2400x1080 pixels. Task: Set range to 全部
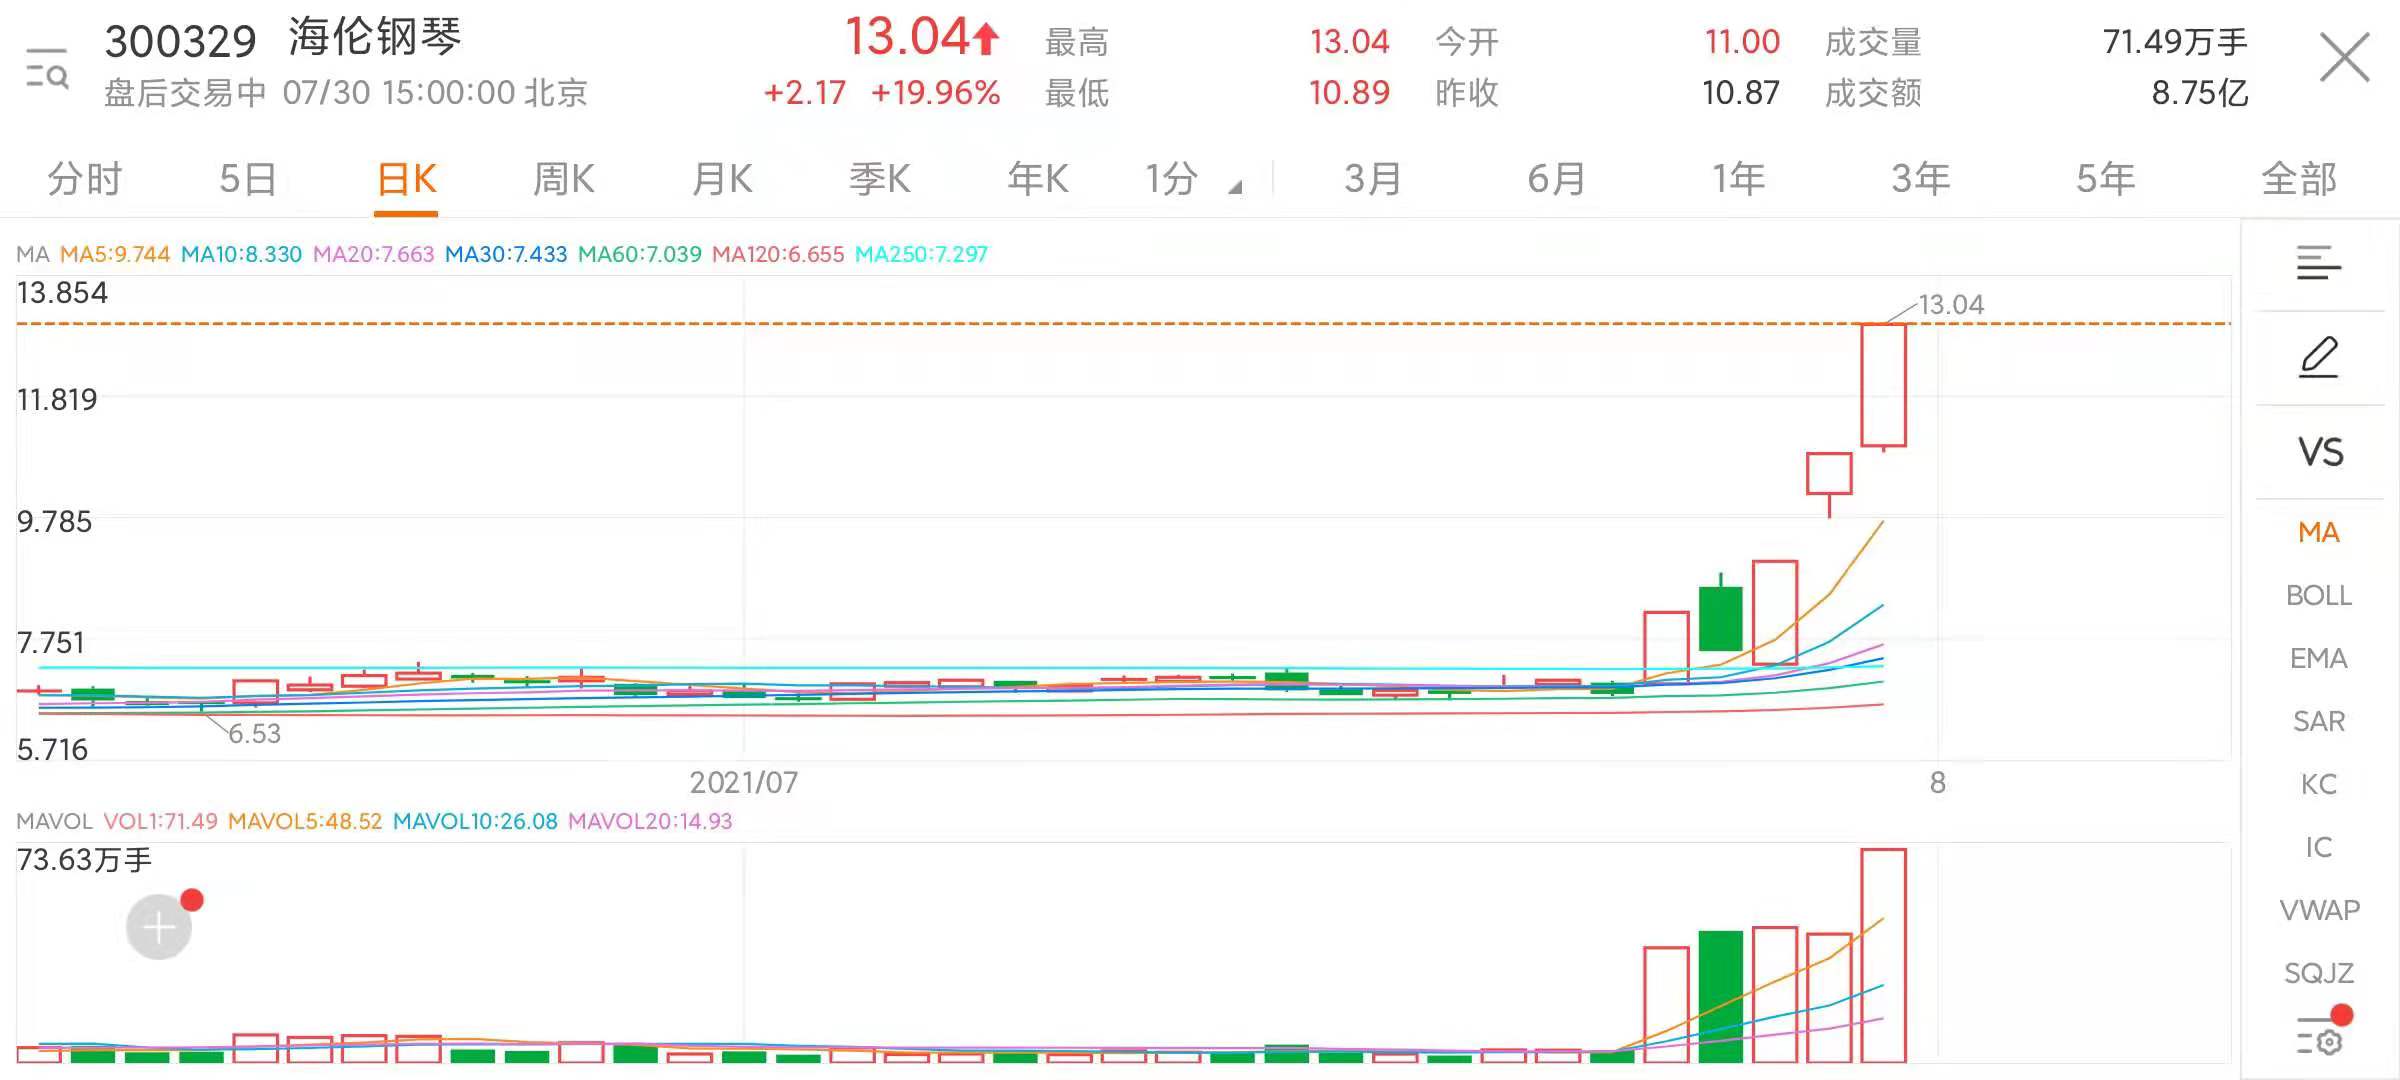[x=2298, y=179]
